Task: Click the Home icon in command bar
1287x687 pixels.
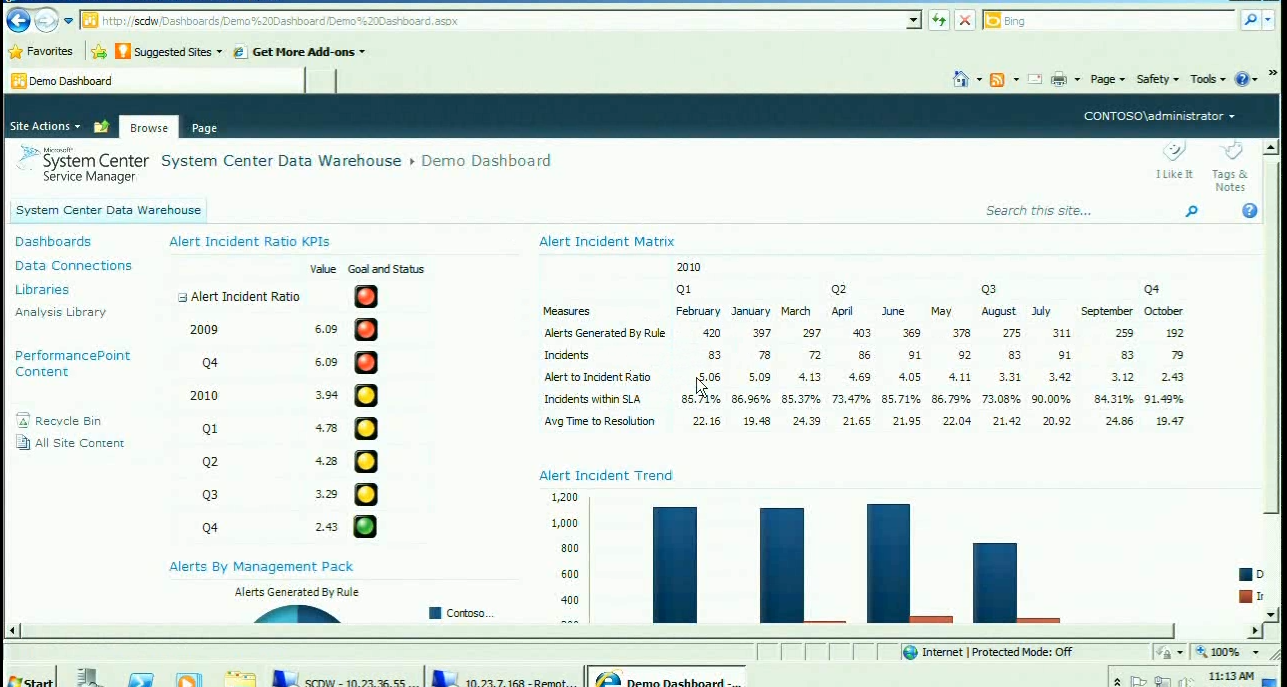Action: pos(961,79)
